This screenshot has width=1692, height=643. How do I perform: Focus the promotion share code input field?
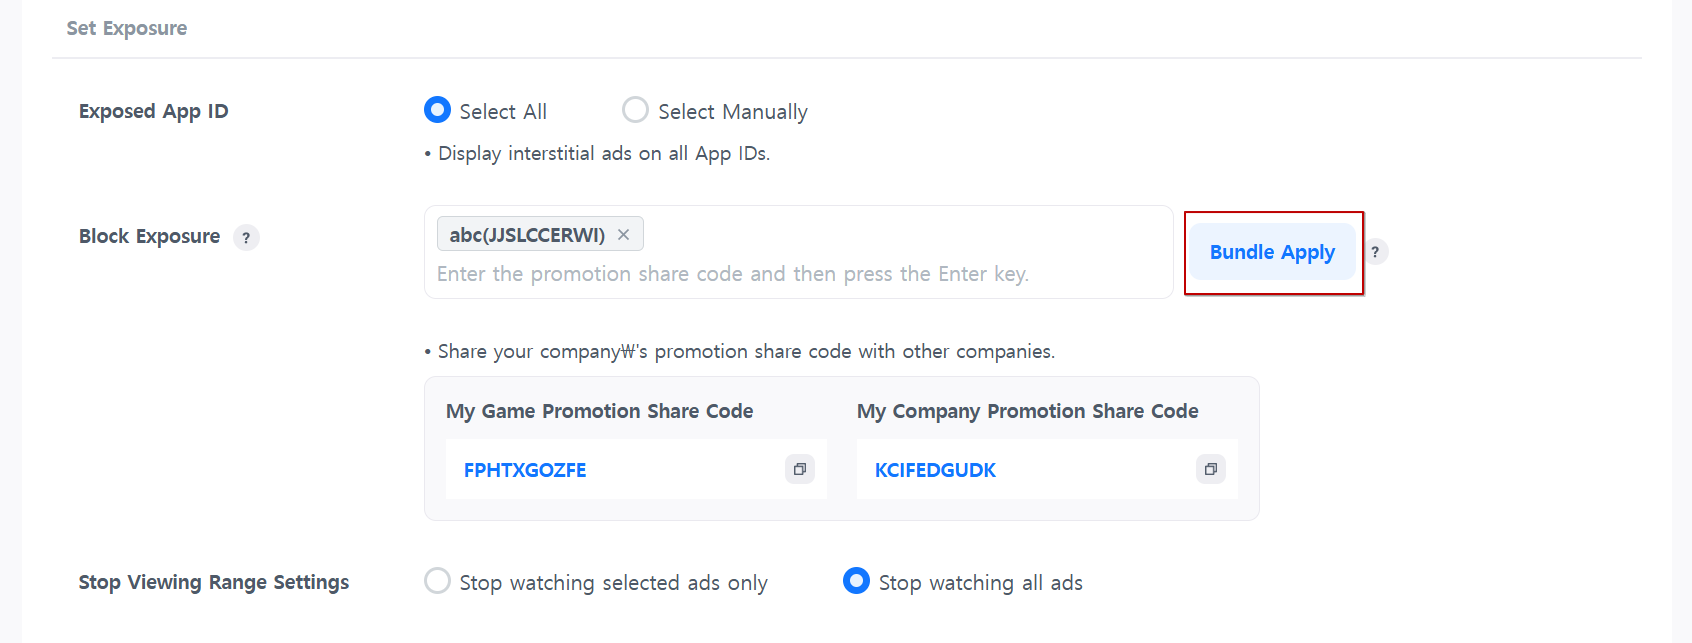[x=732, y=274]
